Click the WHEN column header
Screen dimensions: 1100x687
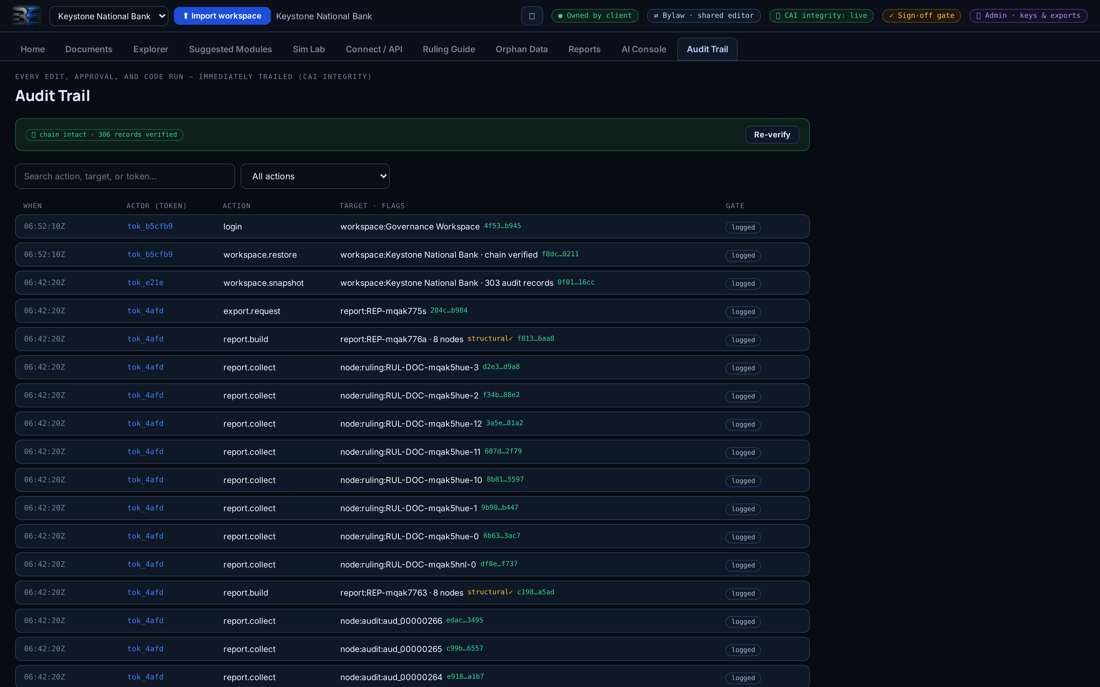[32, 206]
